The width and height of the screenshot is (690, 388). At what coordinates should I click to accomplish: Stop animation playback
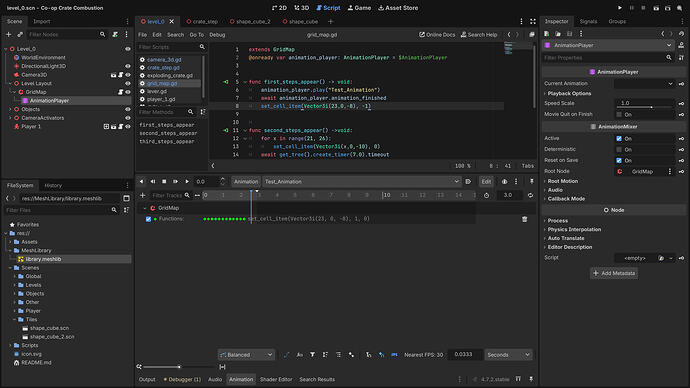click(x=164, y=181)
